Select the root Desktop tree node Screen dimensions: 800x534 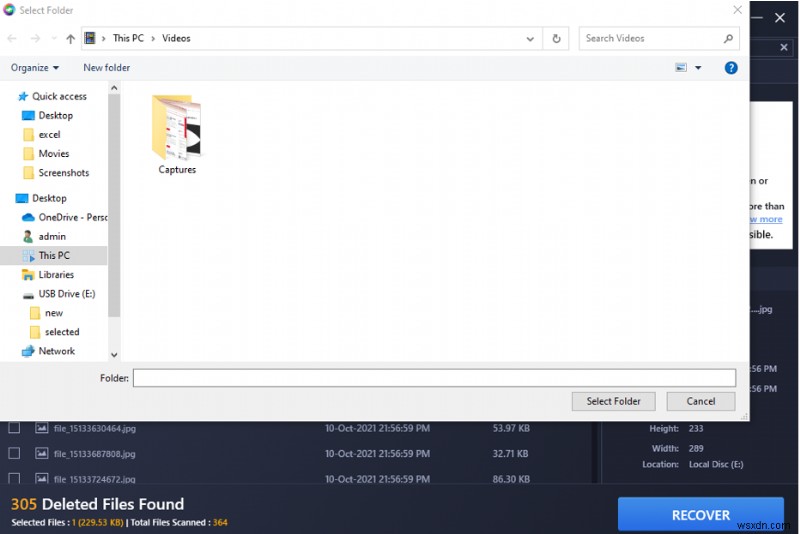[x=49, y=198]
